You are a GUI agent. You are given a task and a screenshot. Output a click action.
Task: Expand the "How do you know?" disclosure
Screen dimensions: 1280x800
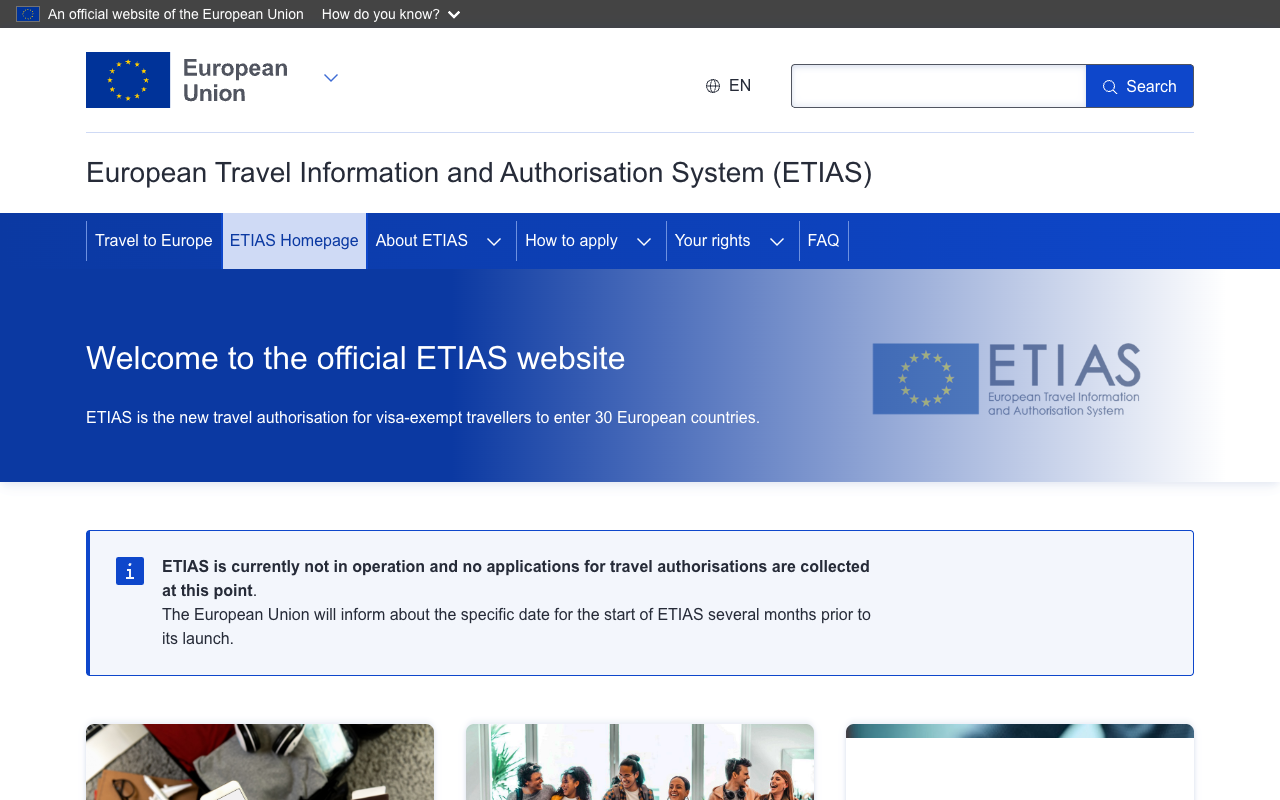pos(391,14)
